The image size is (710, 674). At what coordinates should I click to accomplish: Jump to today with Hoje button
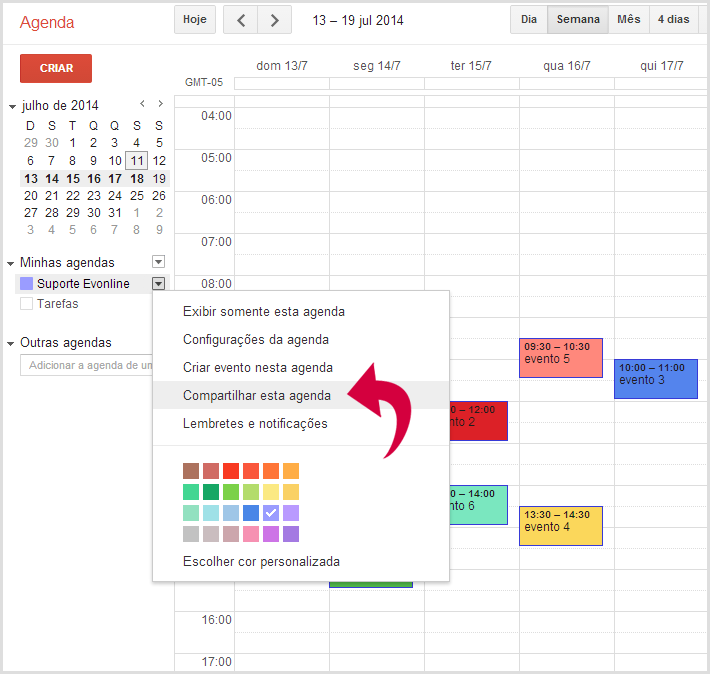tap(195, 19)
